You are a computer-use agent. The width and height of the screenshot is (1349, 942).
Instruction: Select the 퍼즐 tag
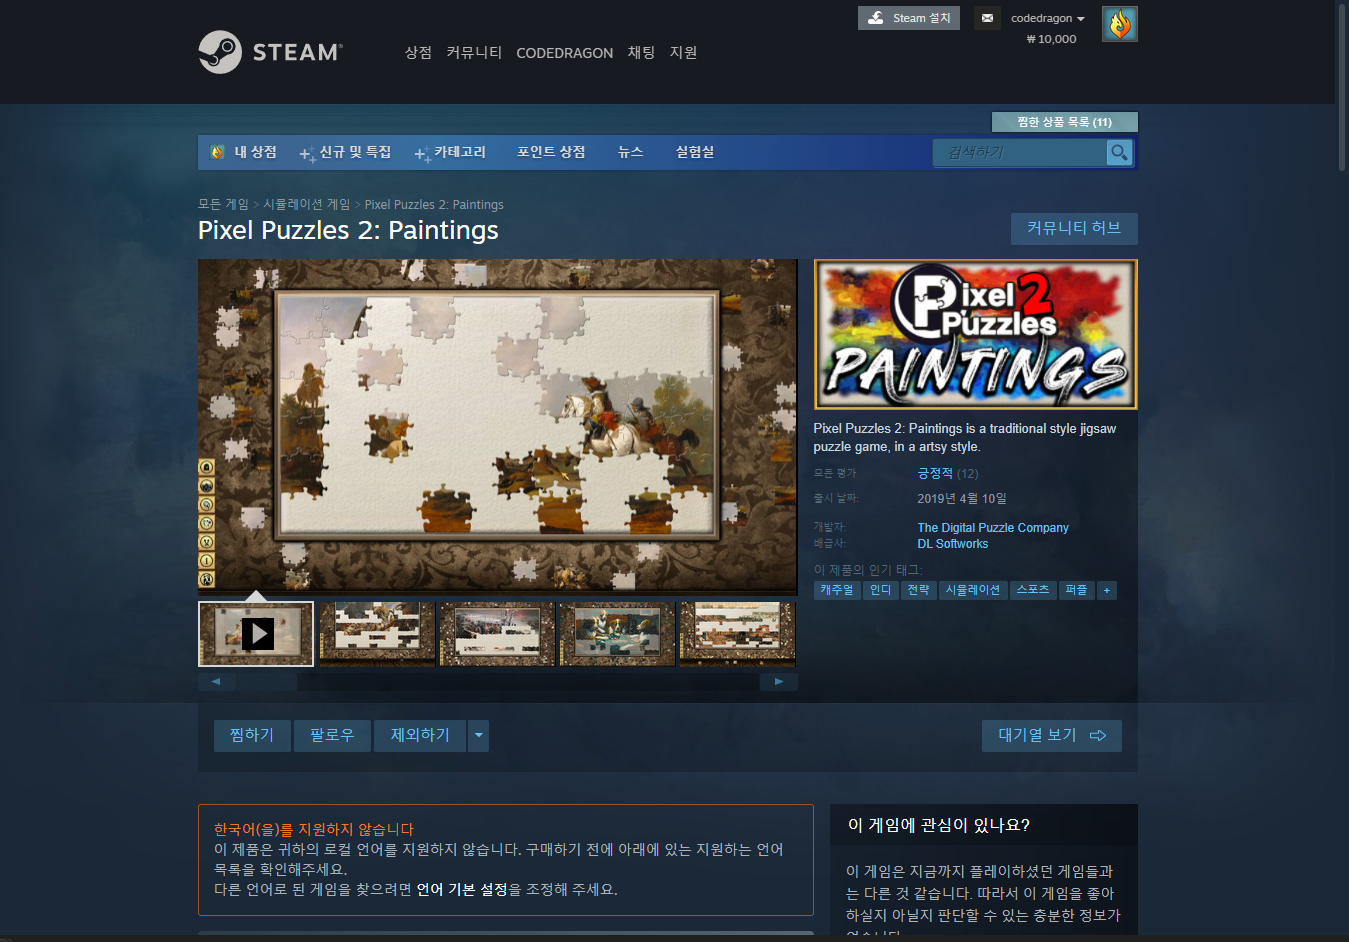point(1076,590)
